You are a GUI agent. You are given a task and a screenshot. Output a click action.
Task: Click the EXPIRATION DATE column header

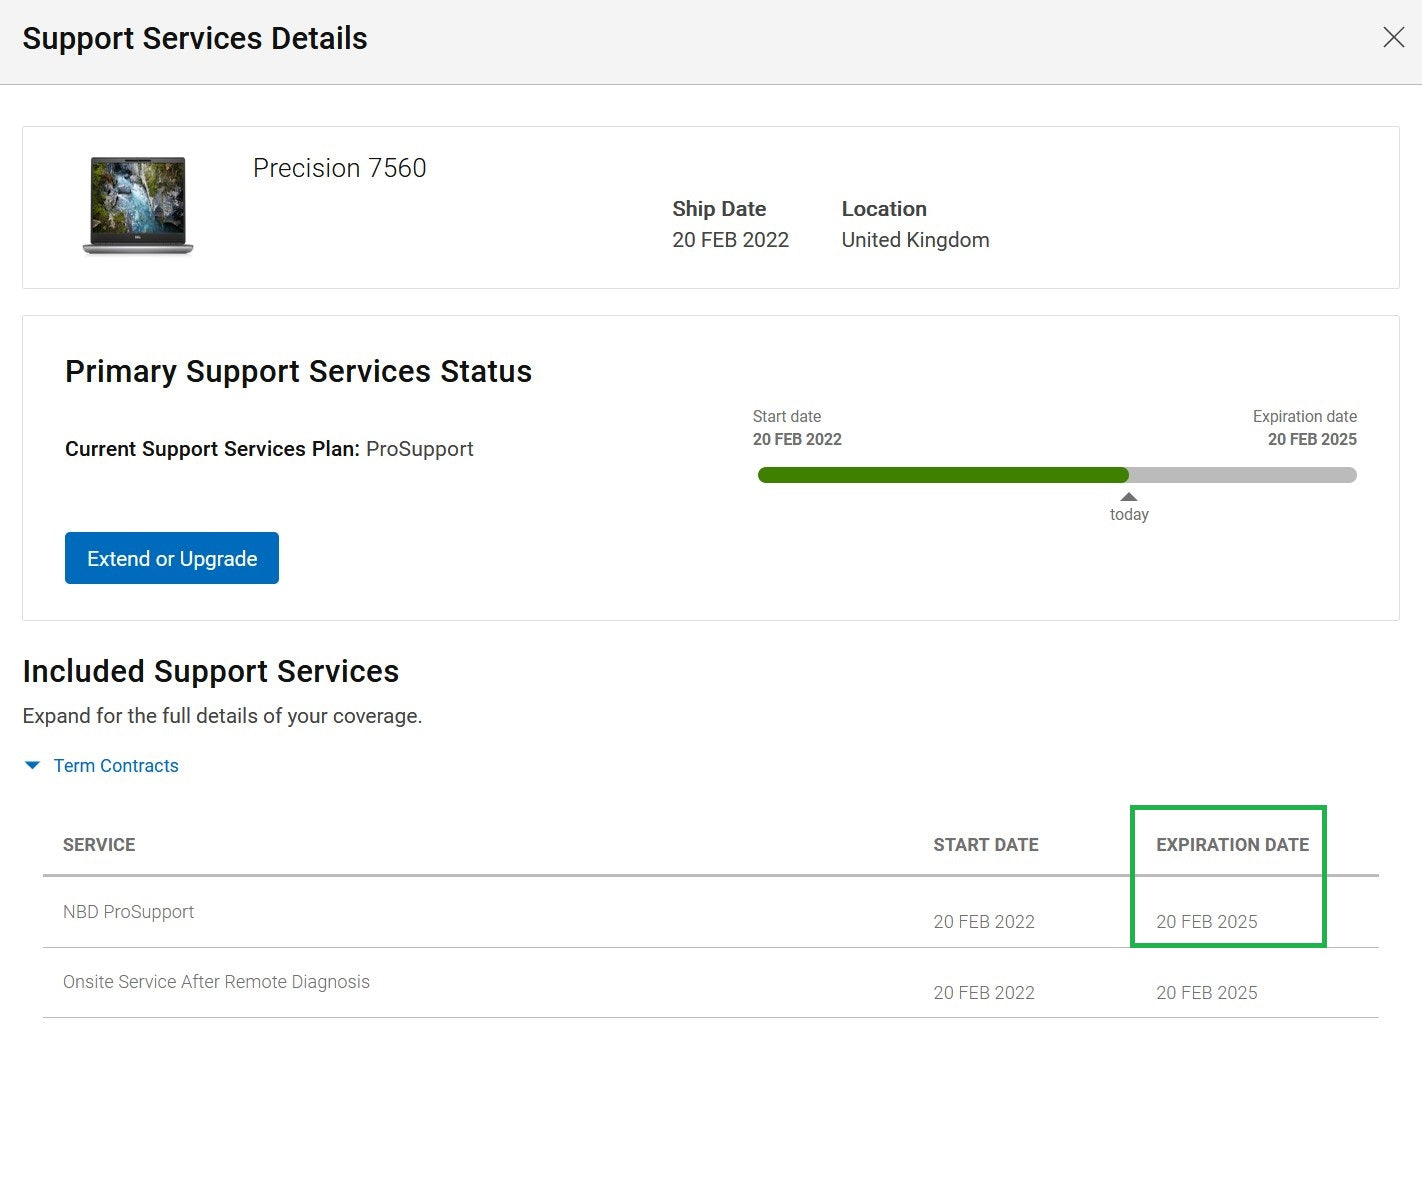pyautogui.click(x=1232, y=845)
